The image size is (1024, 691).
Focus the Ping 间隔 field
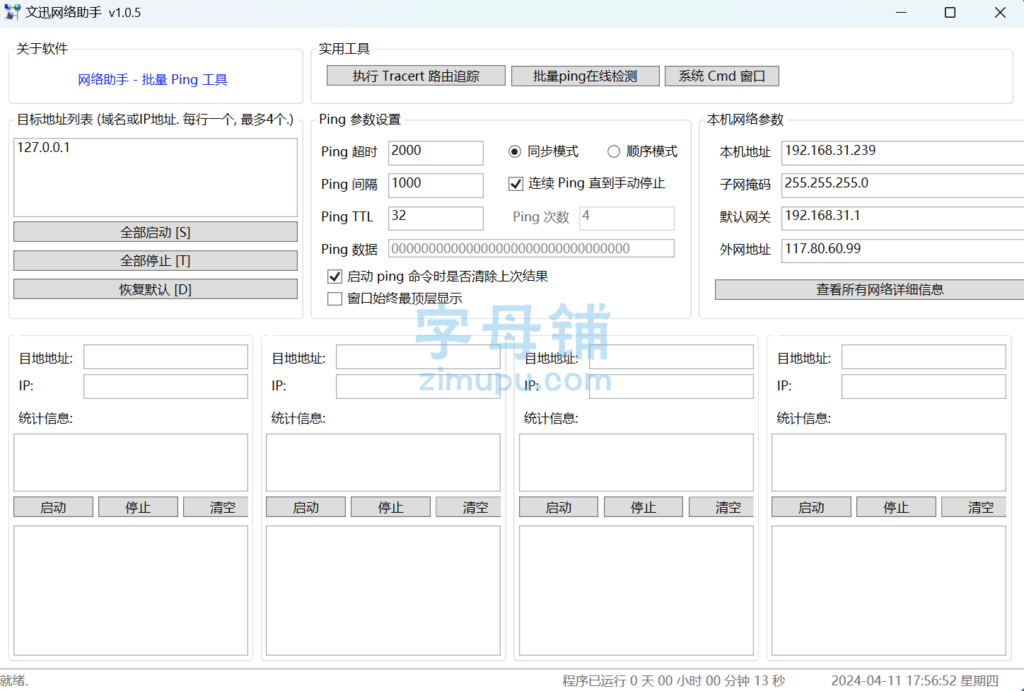tap(436, 185)
